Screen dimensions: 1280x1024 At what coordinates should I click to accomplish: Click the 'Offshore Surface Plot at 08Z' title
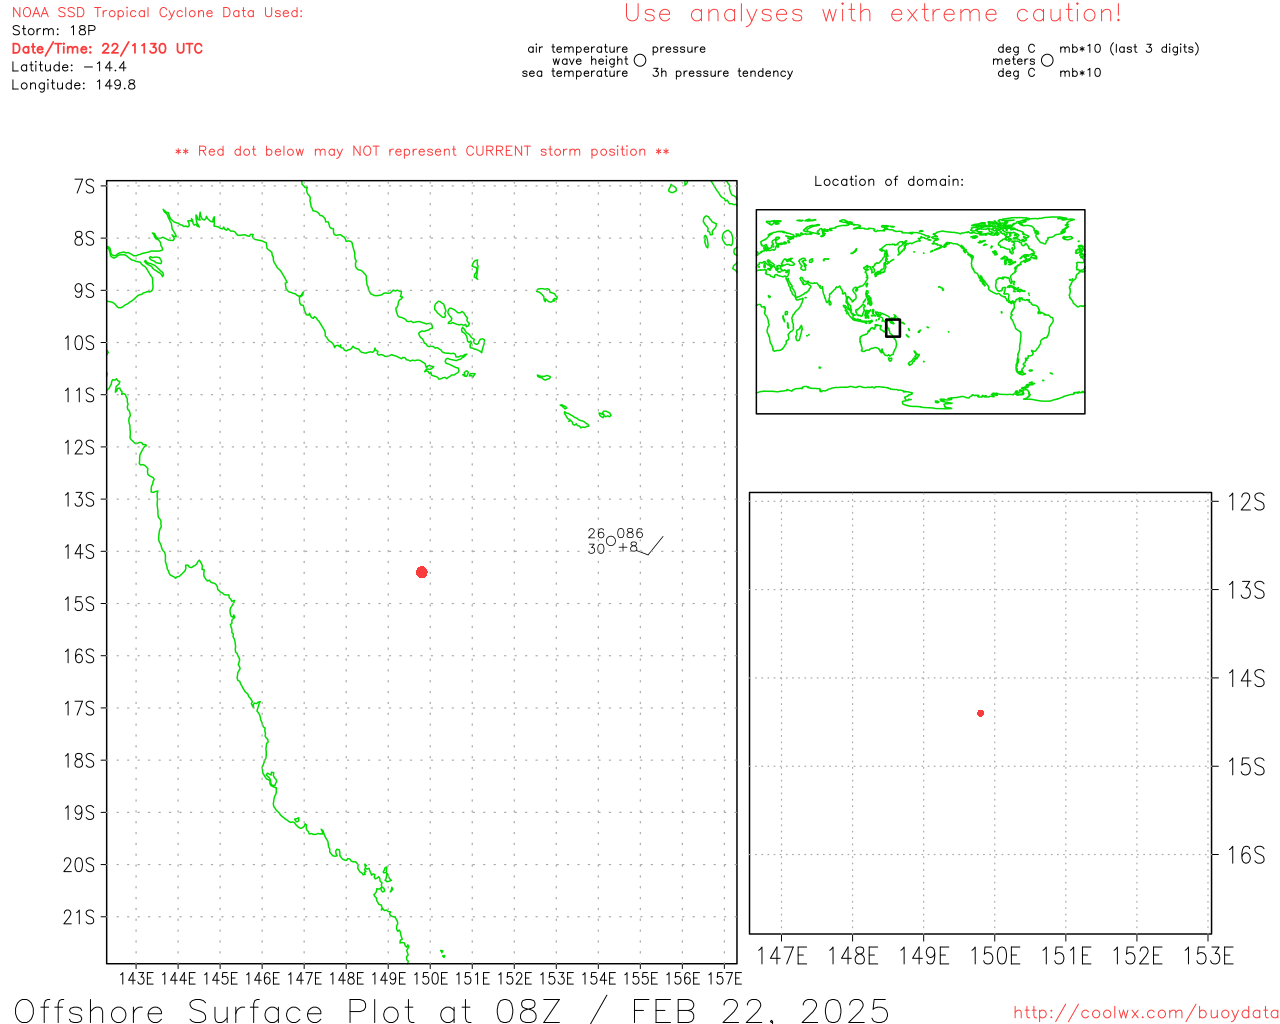pyautogui.click(x=288, y=1010)
